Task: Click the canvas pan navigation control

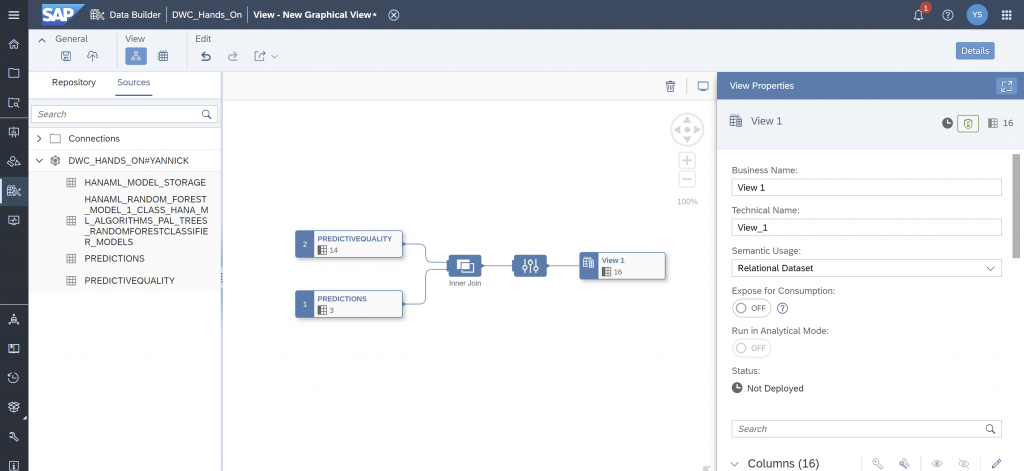Action: coord(687,129)
